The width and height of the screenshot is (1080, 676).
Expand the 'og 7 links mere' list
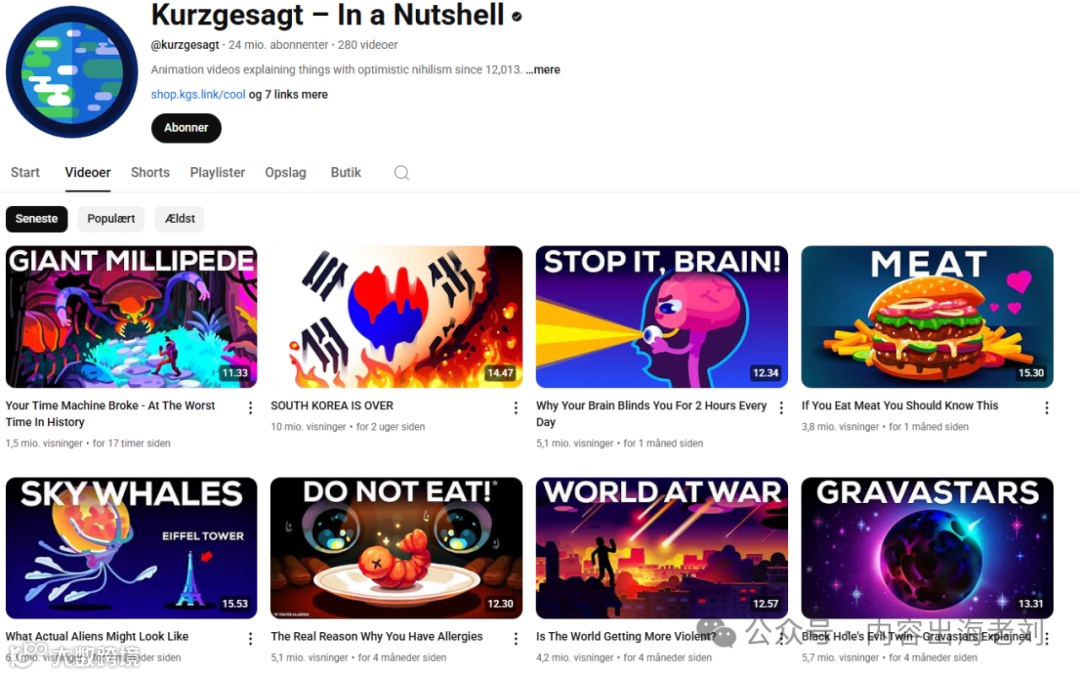pyautogui.click(x=288, y=94)
